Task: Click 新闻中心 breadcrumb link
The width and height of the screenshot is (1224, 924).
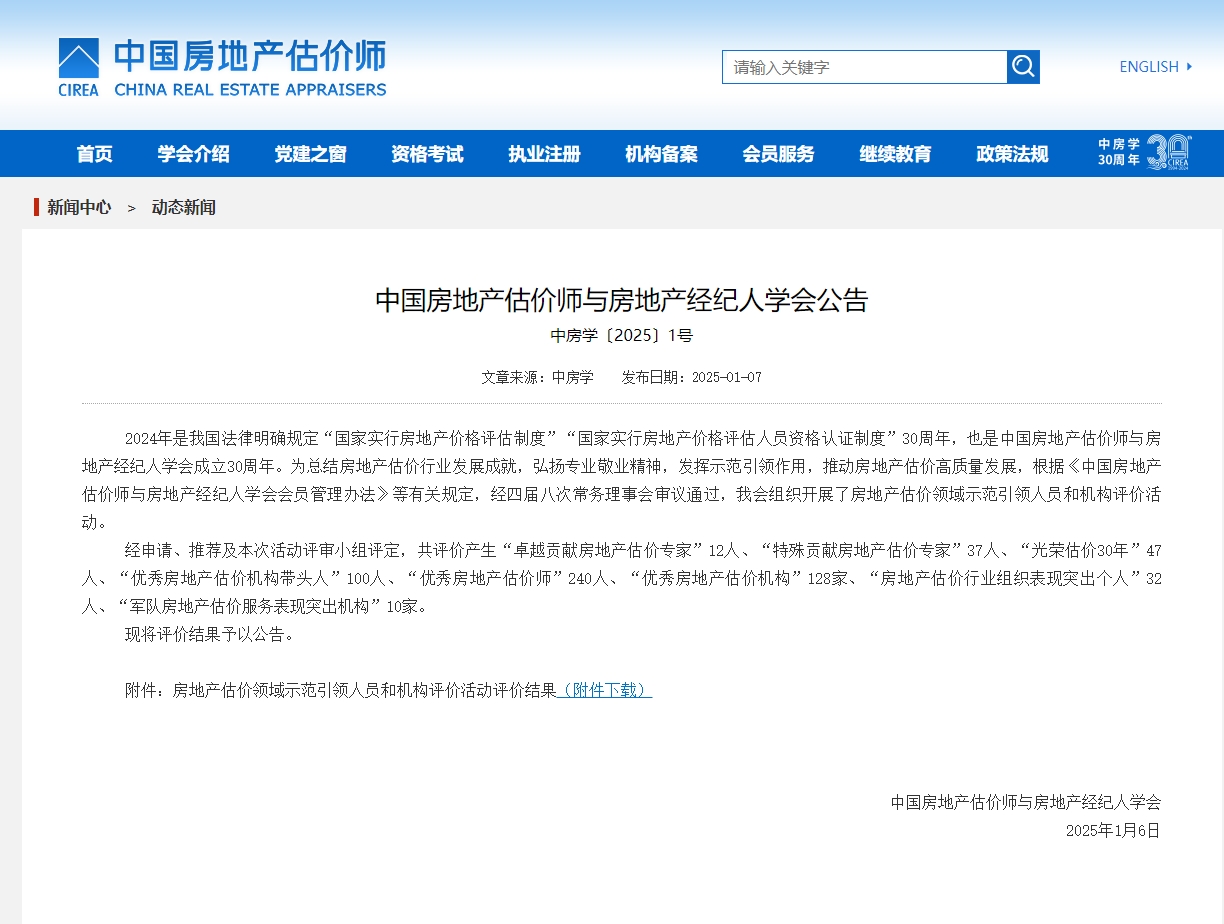Action: coord(79,208)
